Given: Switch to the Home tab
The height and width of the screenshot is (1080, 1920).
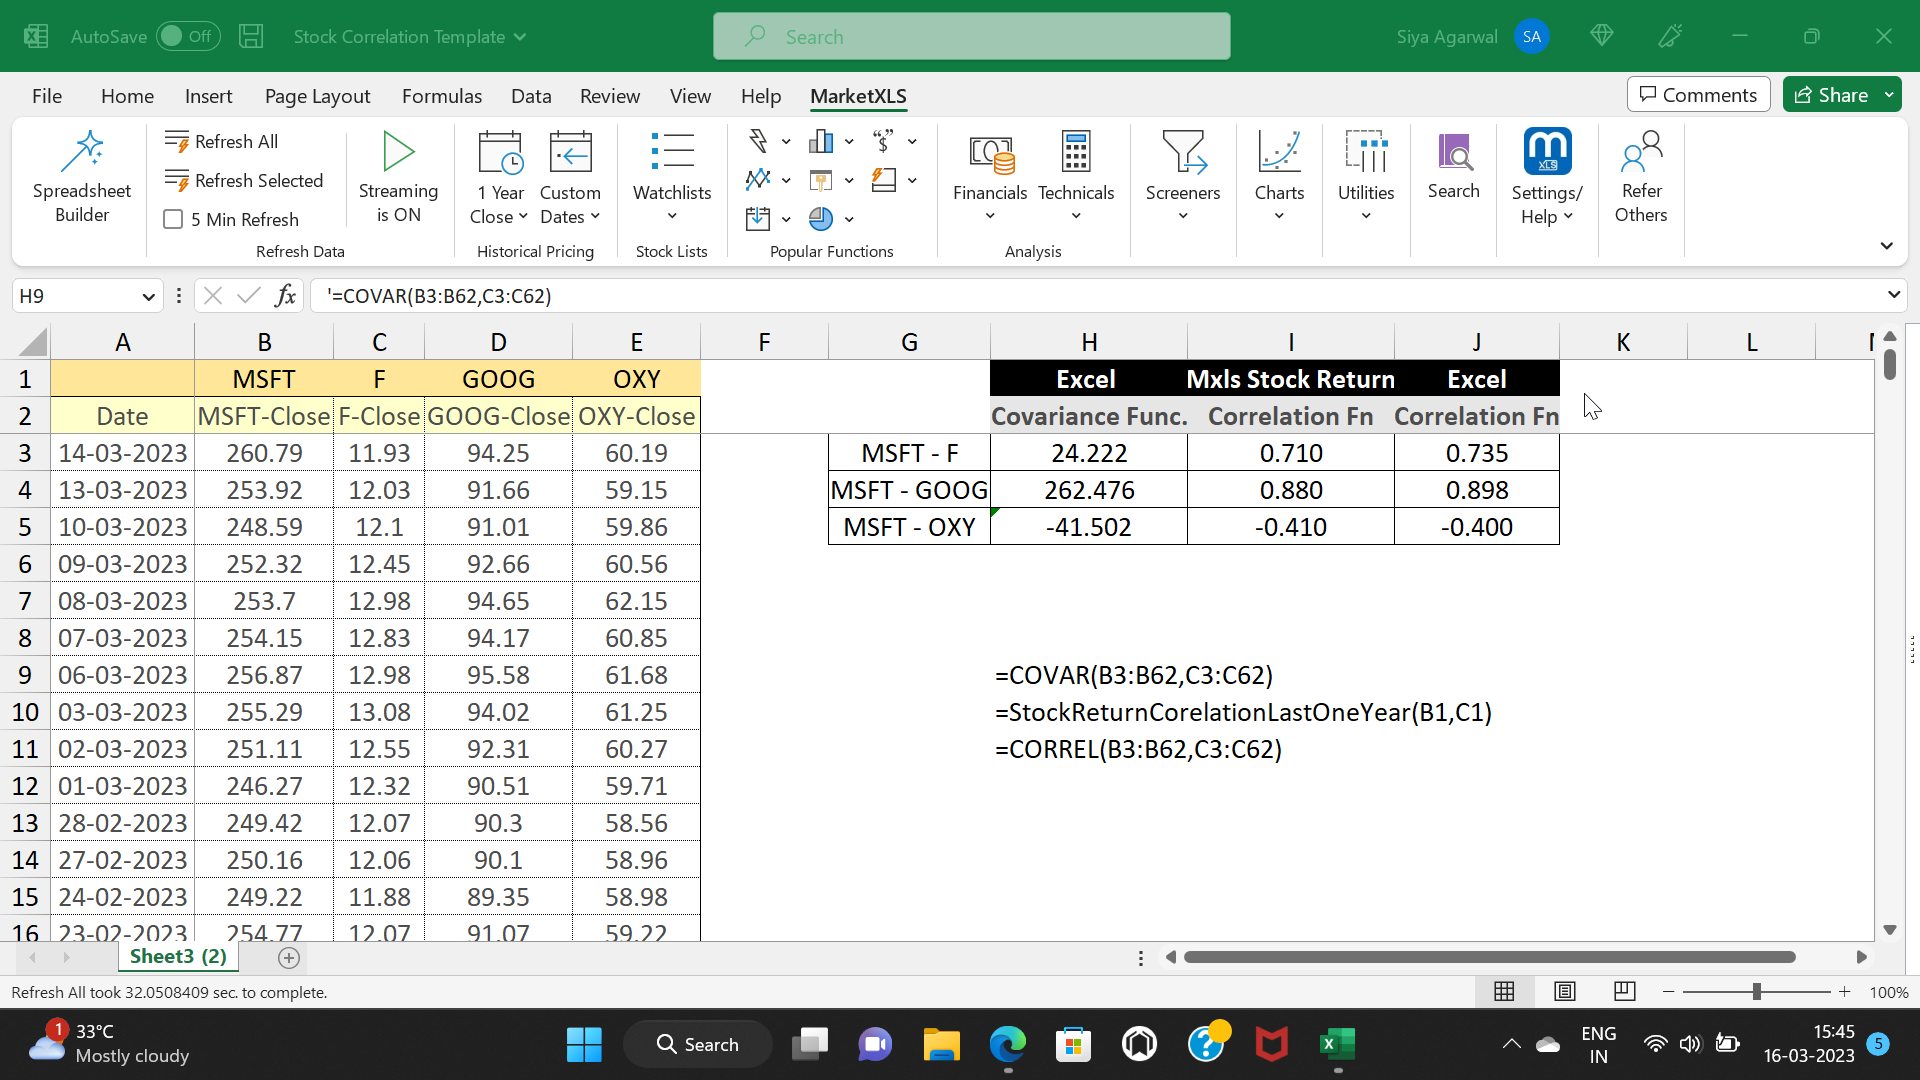Looking at the screenshot, I should [x=127, y=96].
